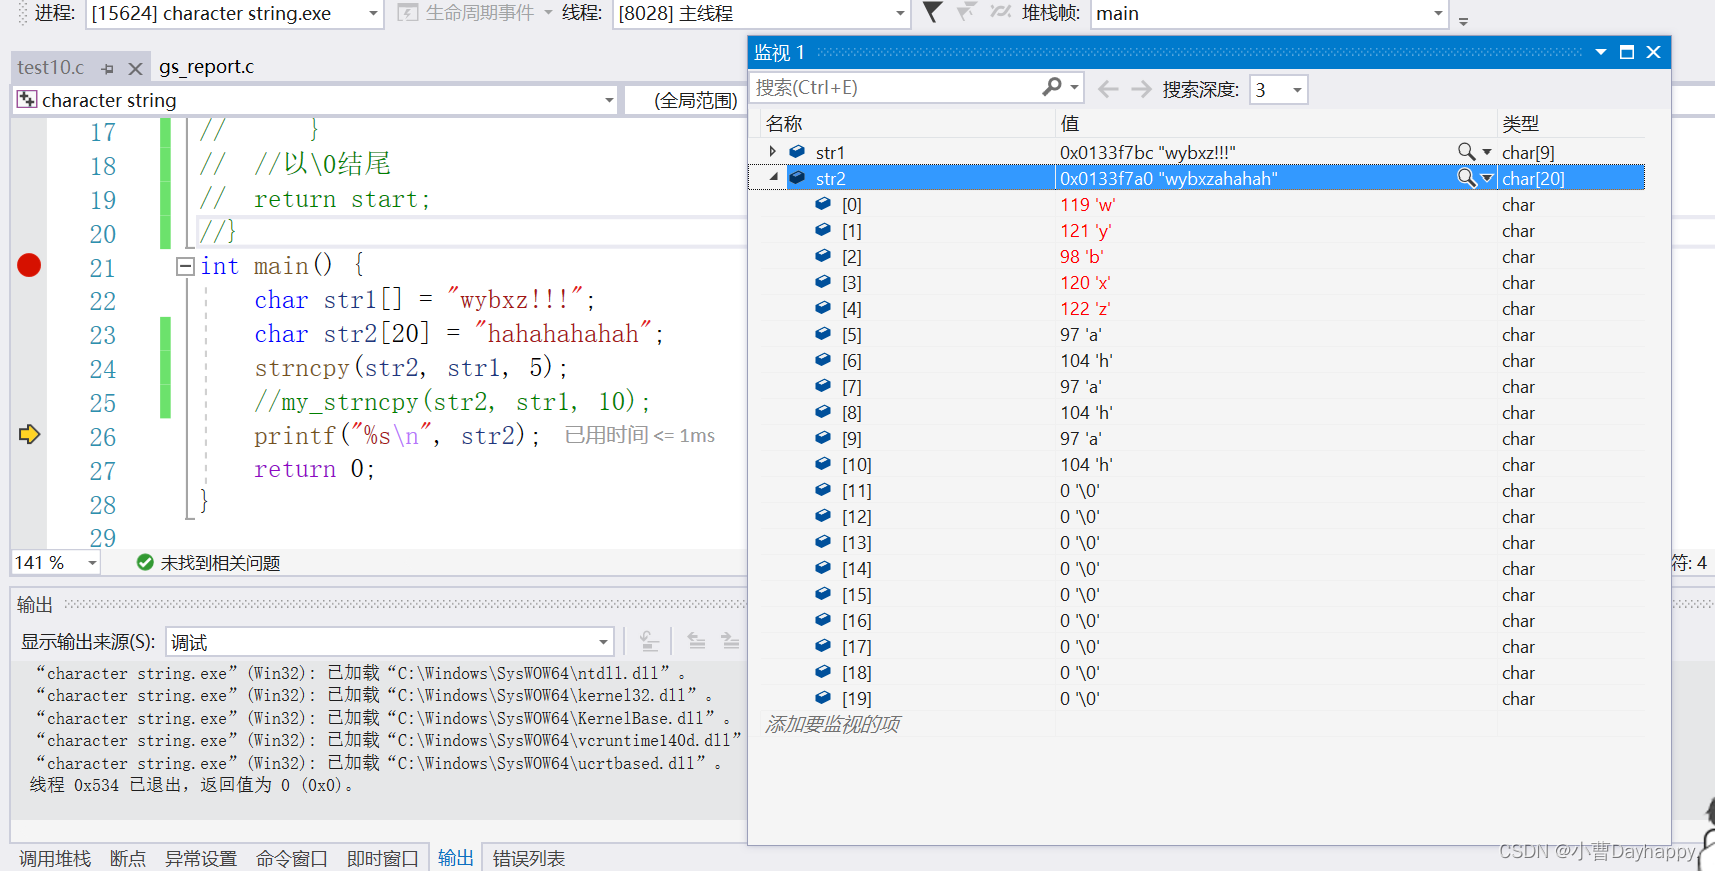This screenshot has width=1715, height=871.
Task: Open the visualizer dropdown arrow for str1
Action: (1487, 152)
